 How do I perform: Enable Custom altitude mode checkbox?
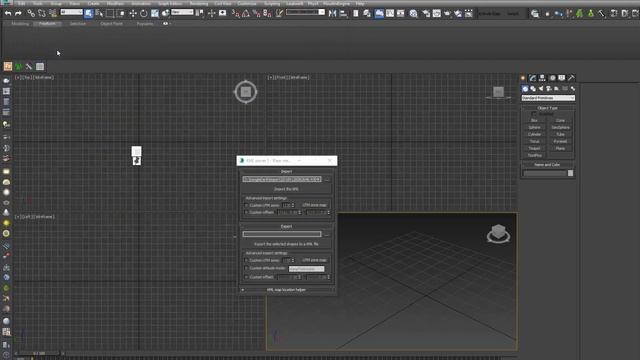(x=246, y=268)
